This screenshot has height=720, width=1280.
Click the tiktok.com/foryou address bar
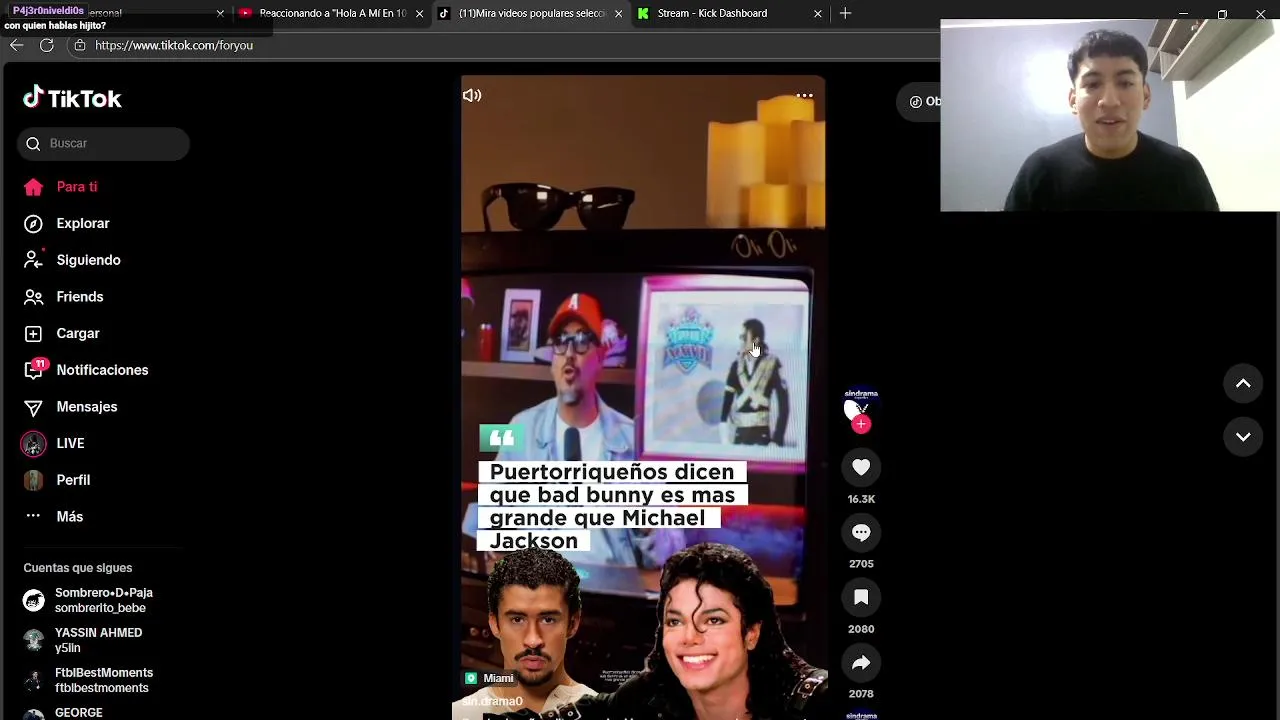tap(174, 45)
